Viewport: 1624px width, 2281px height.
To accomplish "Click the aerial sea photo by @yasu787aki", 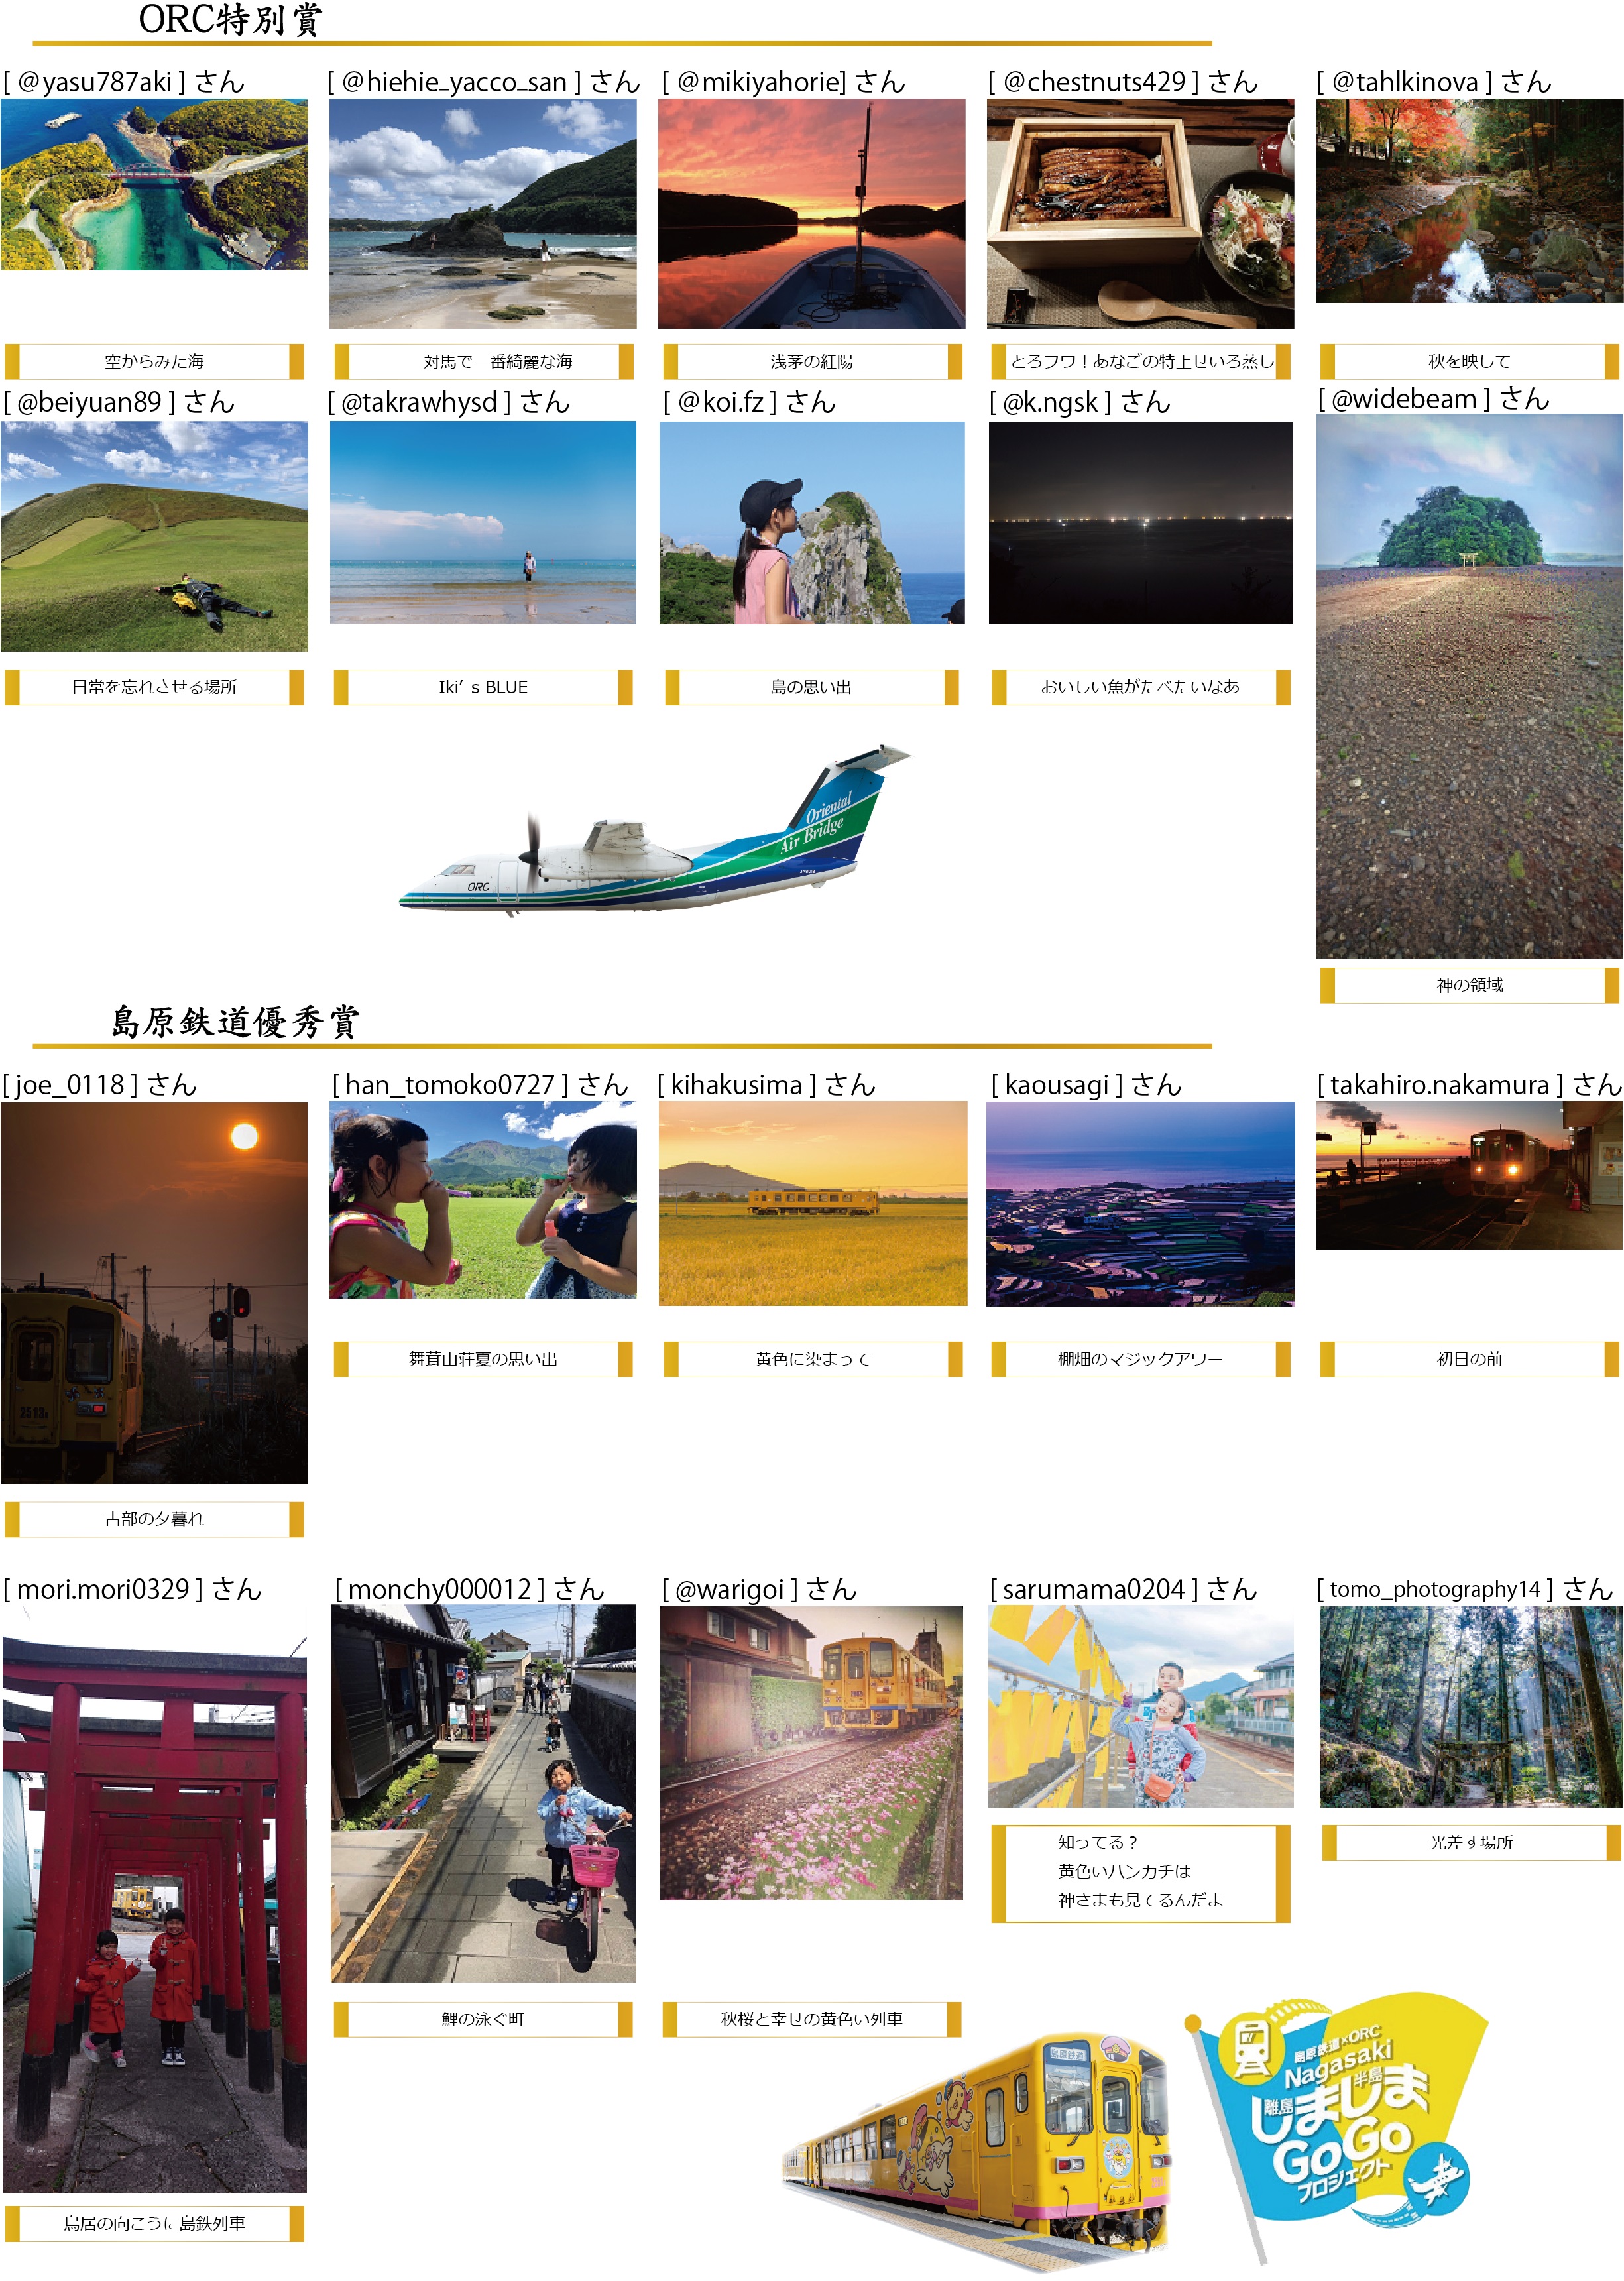I will [x=154, y=184].
